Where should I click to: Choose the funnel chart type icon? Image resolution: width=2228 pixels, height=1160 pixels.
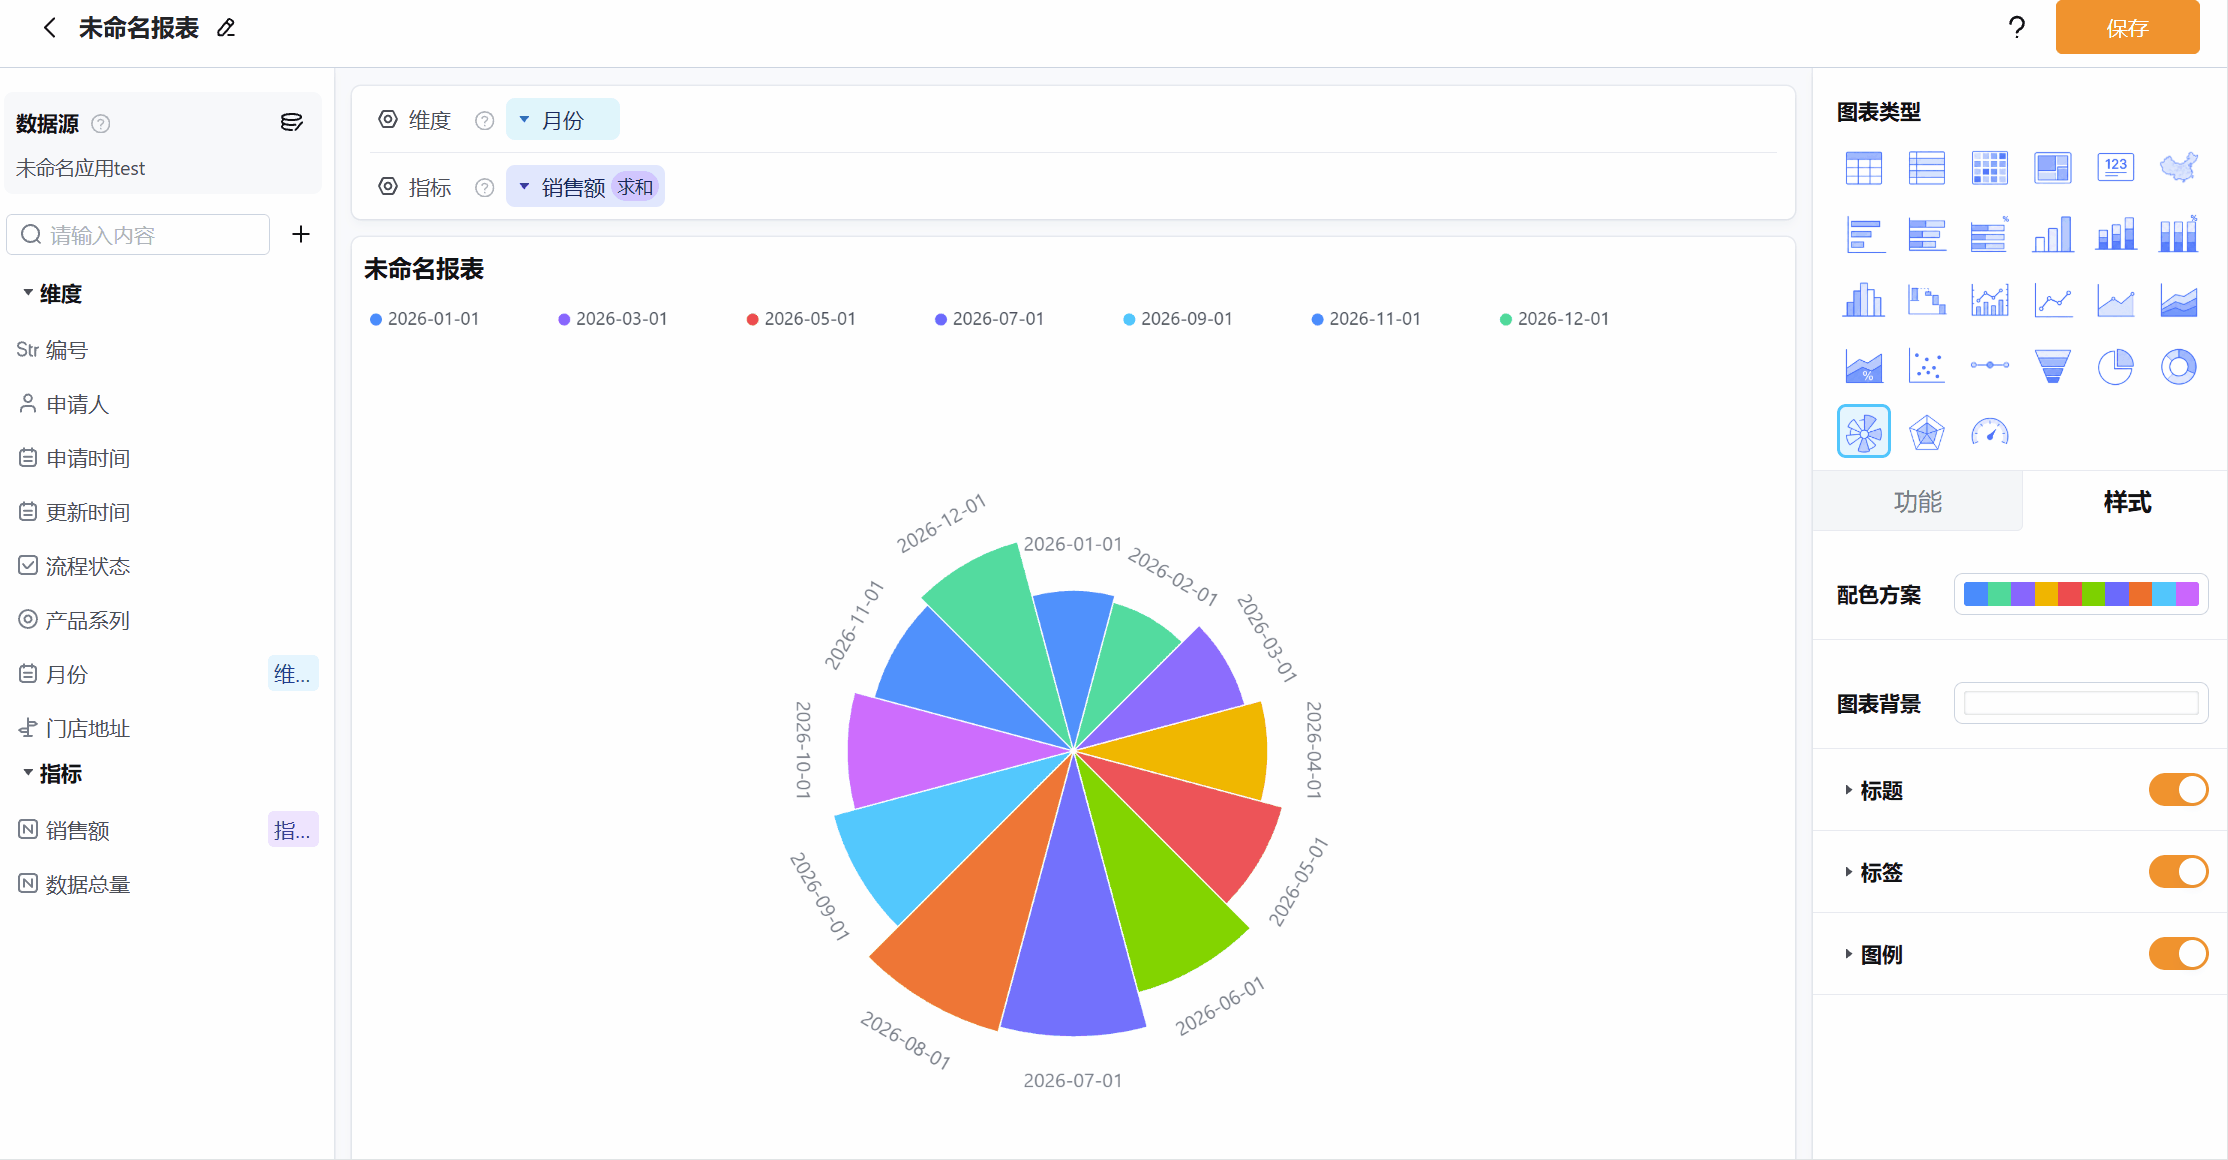pyautogui.click(x=2052, y=366)
